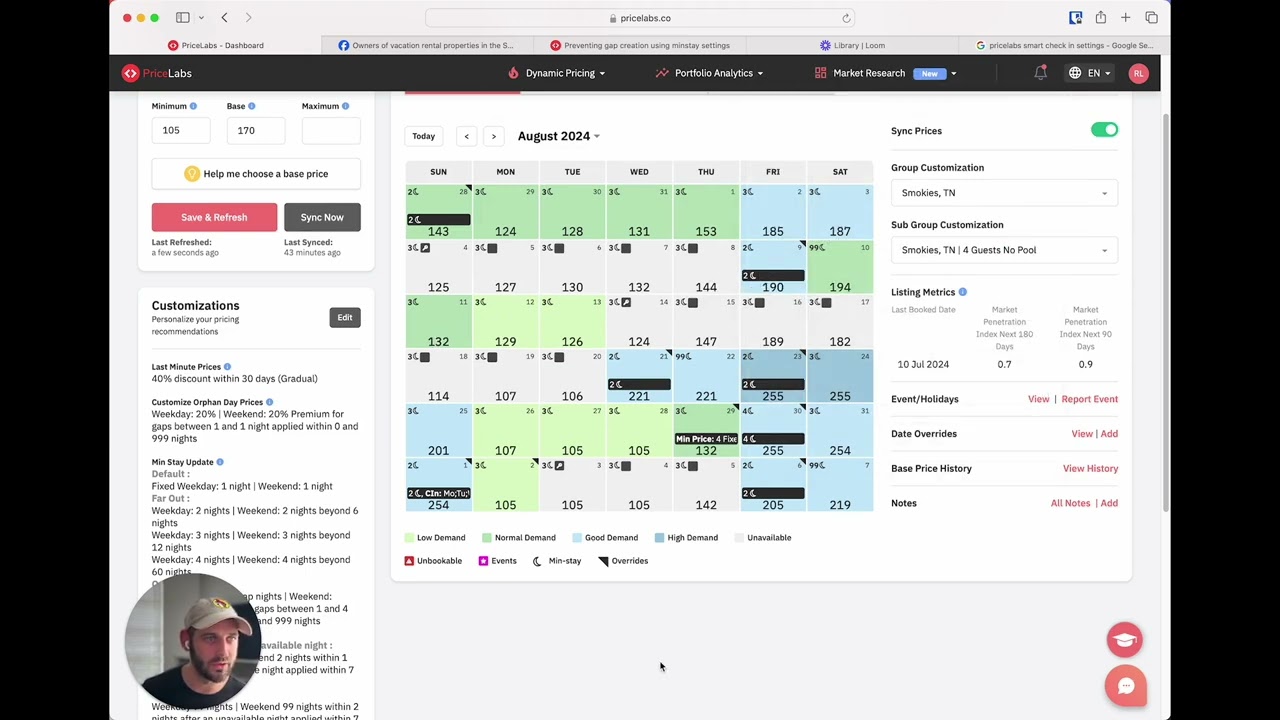Open the Sub Group Customization dropdown

[1004, 250]
